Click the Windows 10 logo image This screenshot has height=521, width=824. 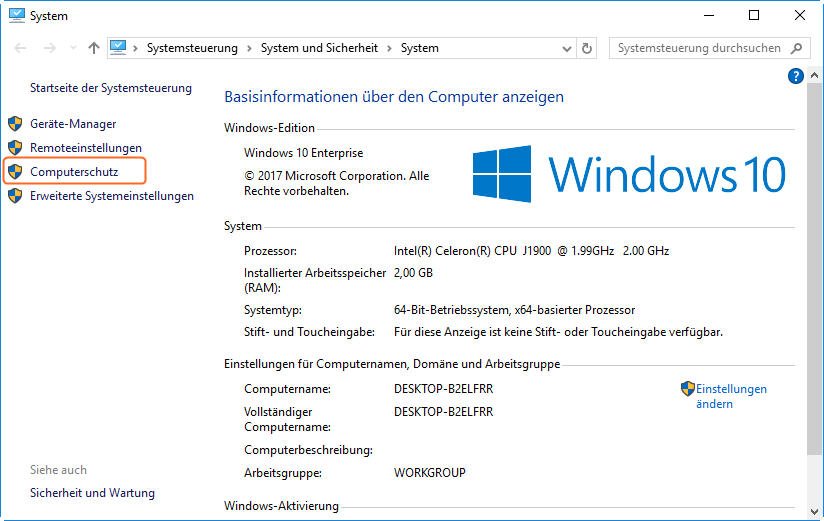(629, 174)
